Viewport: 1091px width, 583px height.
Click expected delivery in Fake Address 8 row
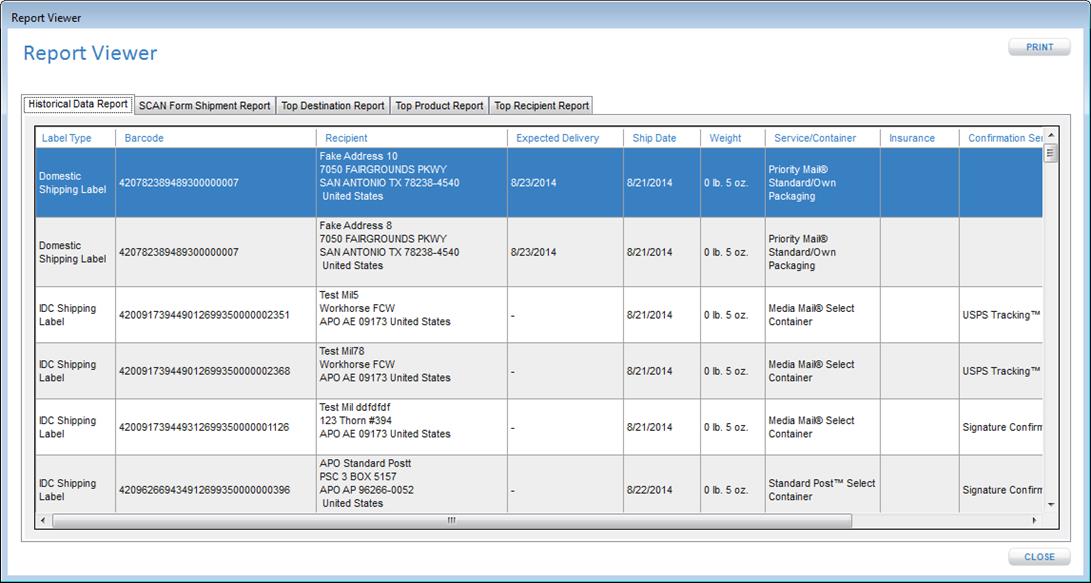tap(534, 253)
